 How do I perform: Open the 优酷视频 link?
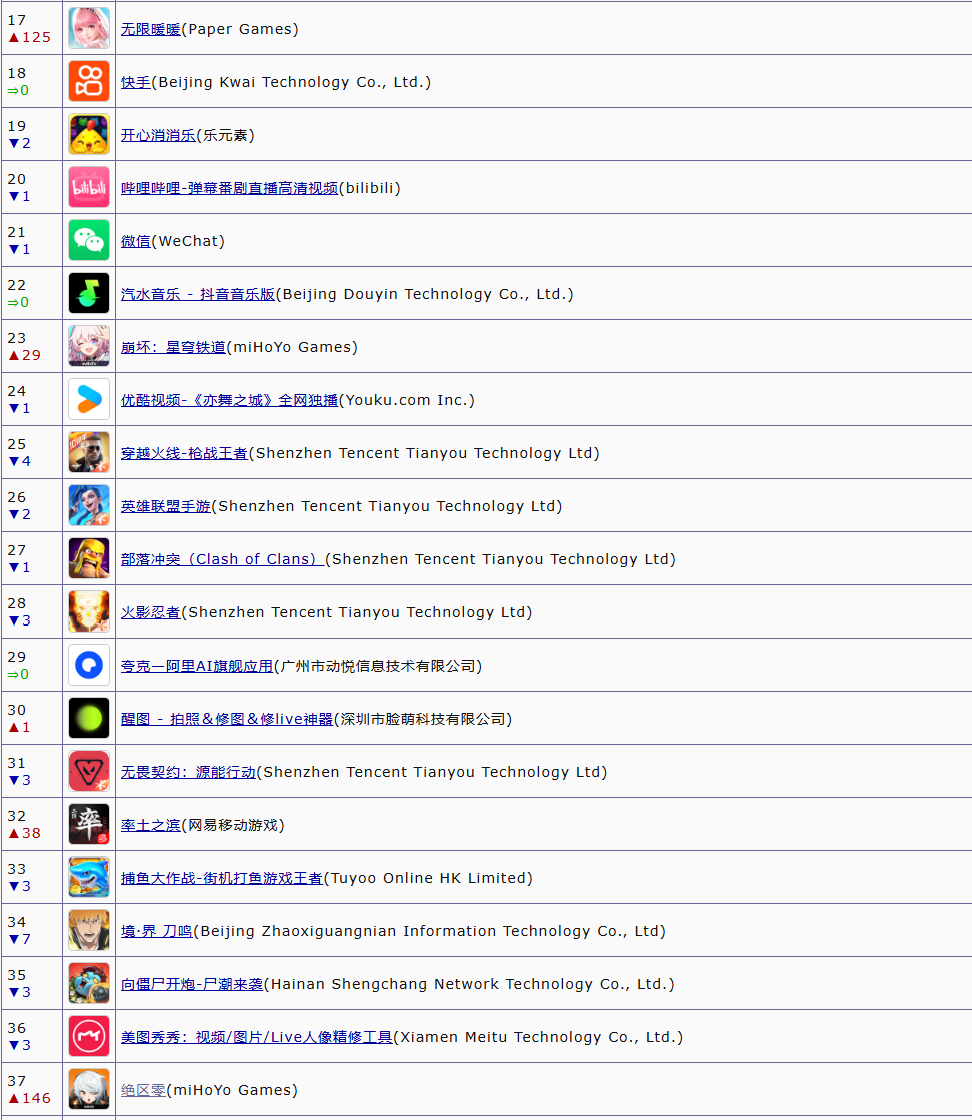click(229, 400)
